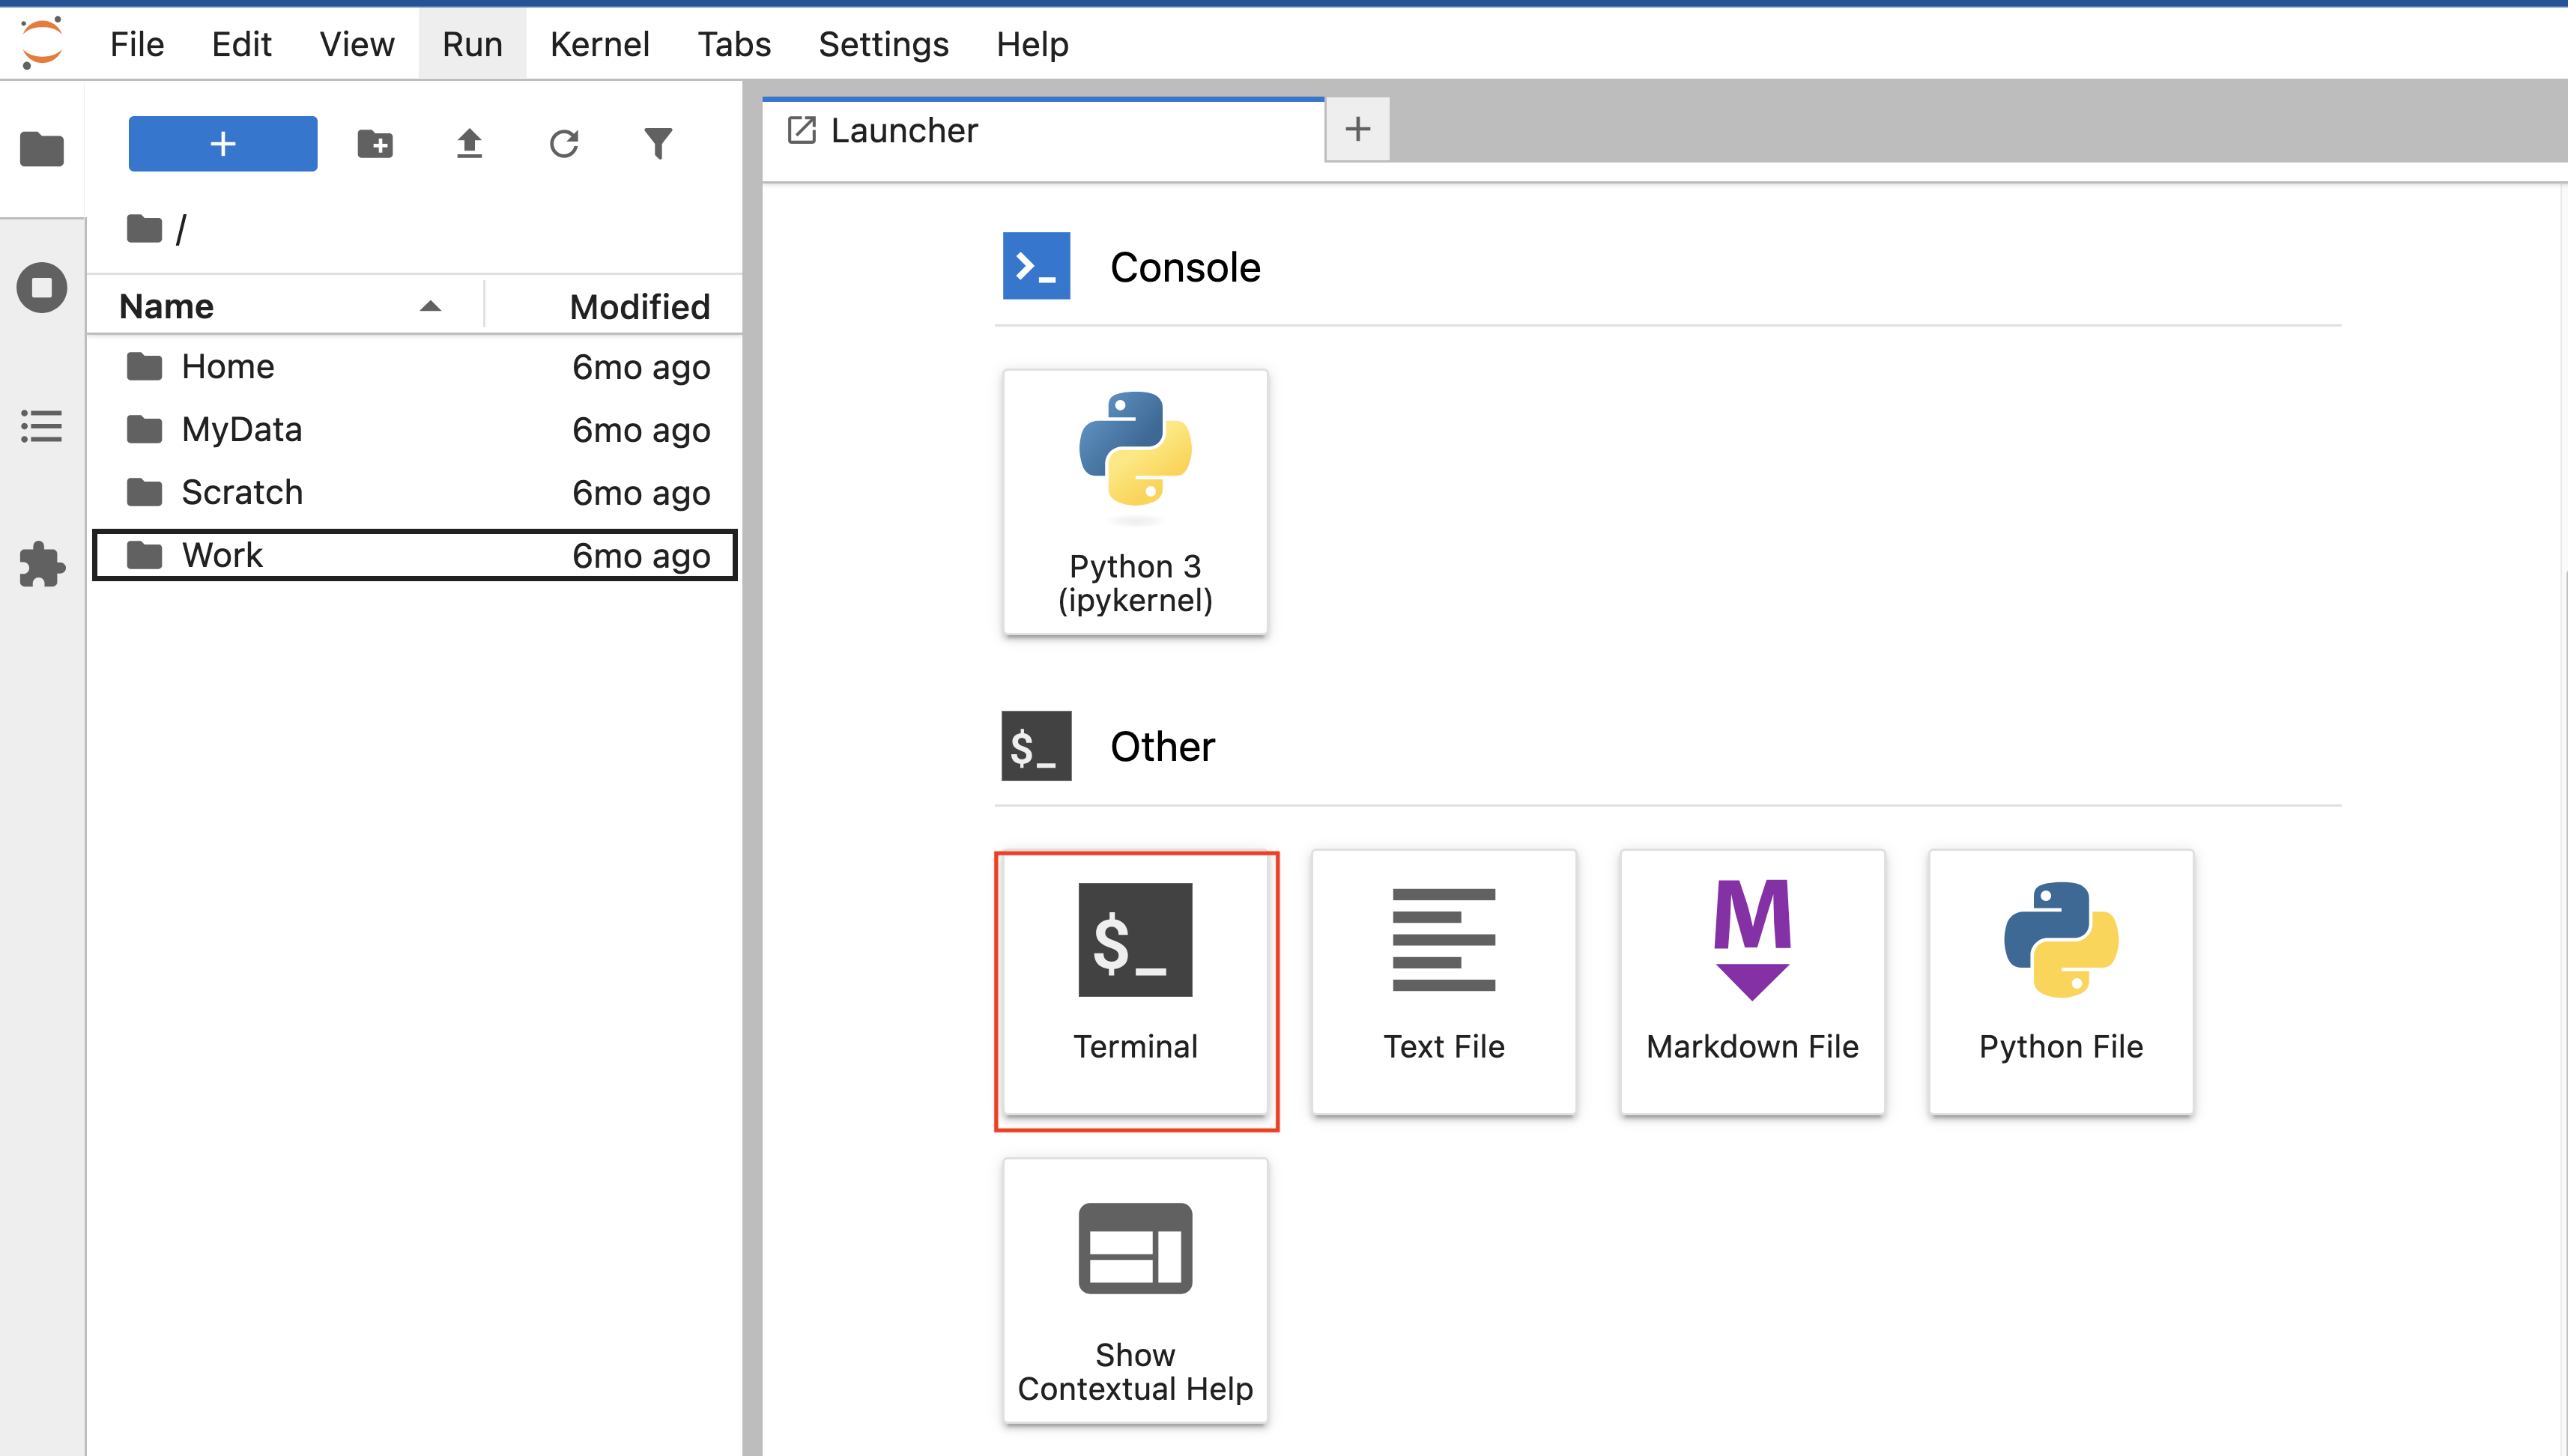
Task: Show the Table of Contents sidebar
Action: [x=42, y=426]
